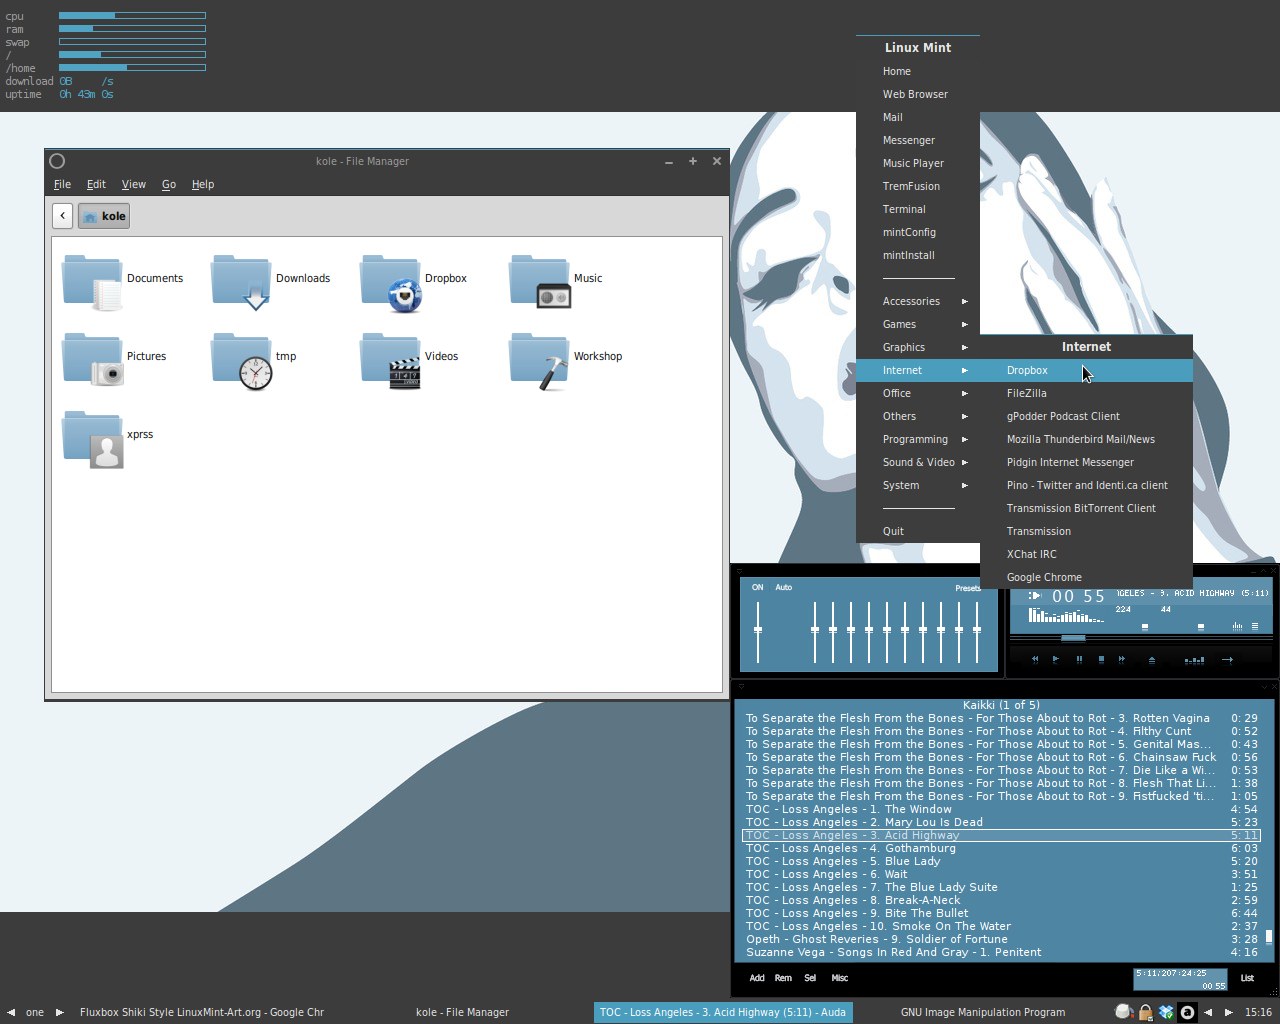Image resolution: width=1280 pixels, height=1024 pixels.
Task: Open the File menu
Action: [x=62, y=184]
